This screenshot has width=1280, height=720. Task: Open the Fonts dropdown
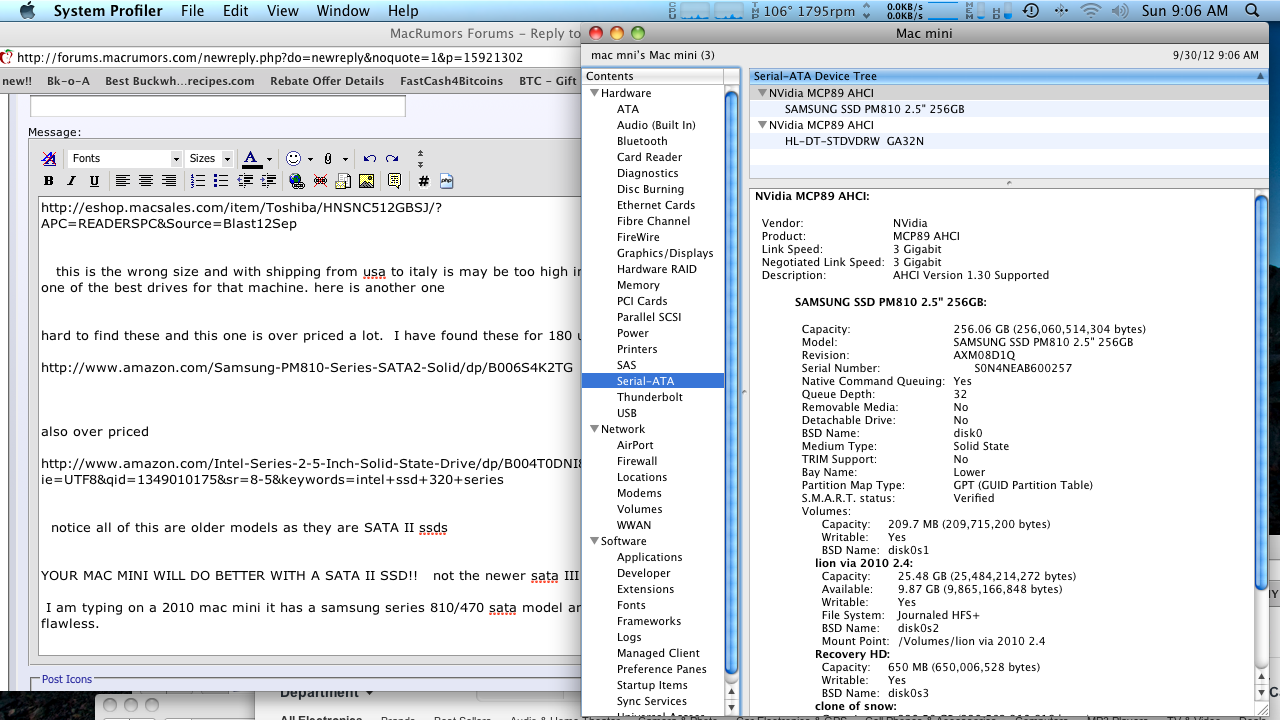click(x=125, y=159)
